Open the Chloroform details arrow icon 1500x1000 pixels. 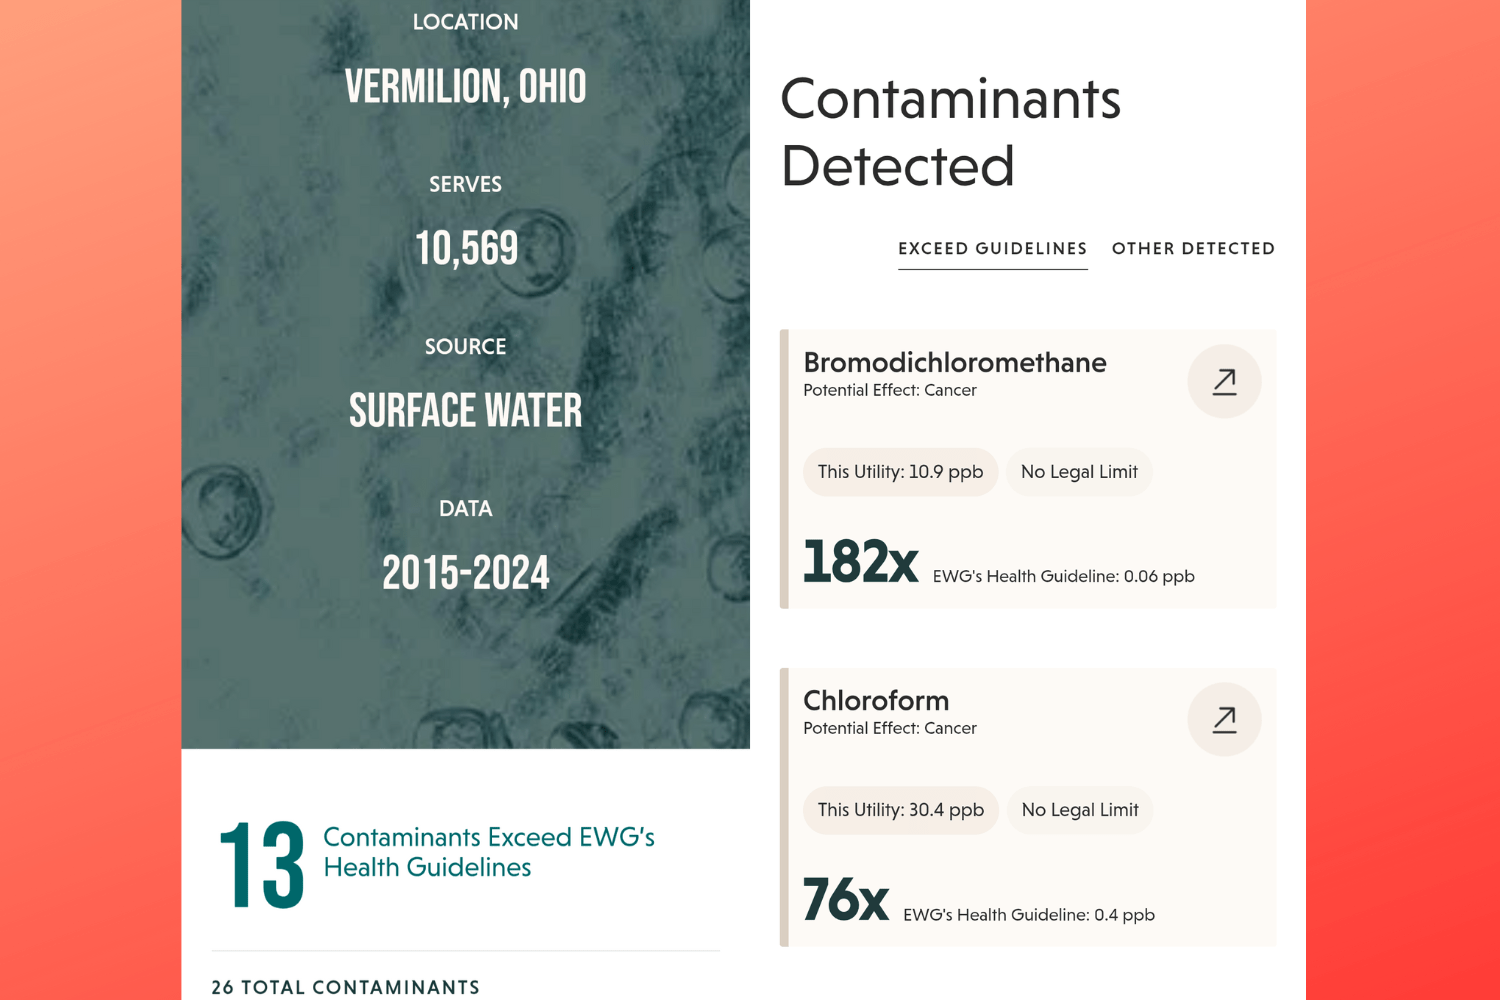[1224, 719]
